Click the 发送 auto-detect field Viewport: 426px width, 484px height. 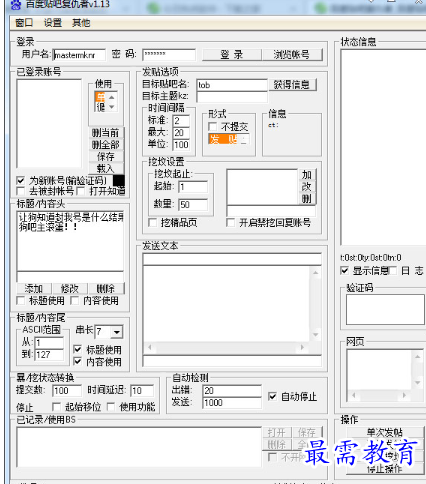pyautogui.click(x=232, y=403)
